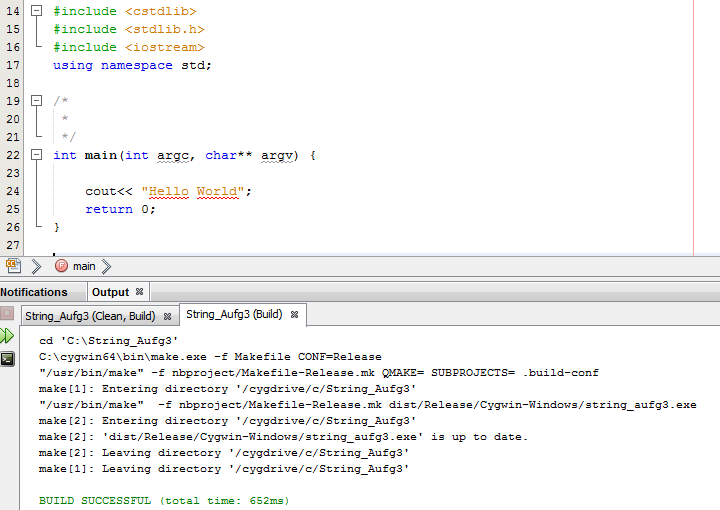The image size is (720, 510).
Task: Click the BUILD SUCCESSFUL message
Action: [164, 500]
